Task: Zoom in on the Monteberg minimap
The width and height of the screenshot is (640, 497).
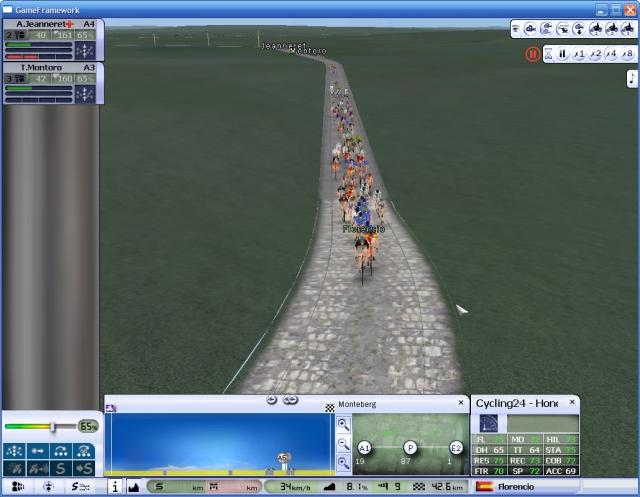Action: point(343,424)
